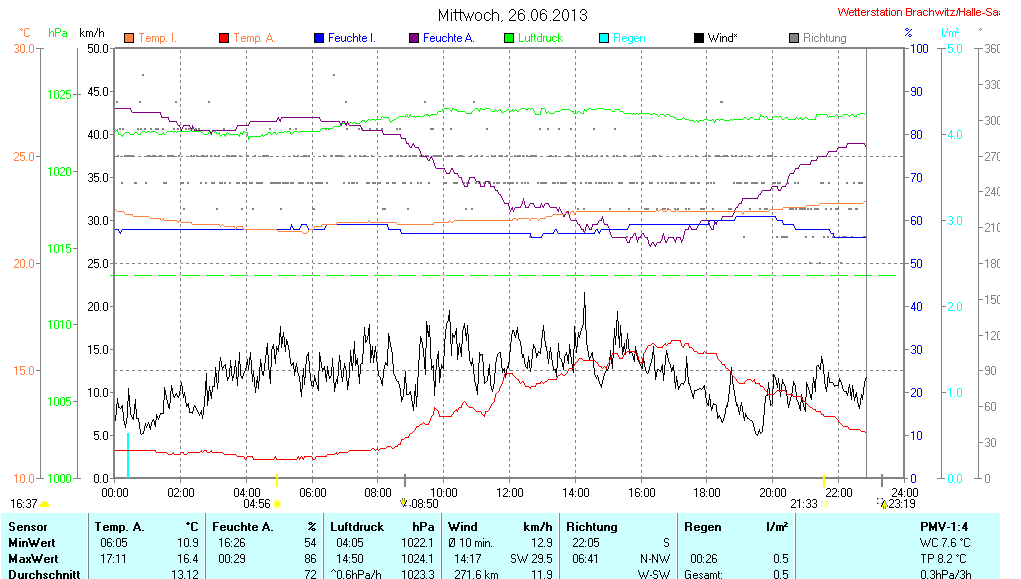The image size is (1021, 579).
Task: Click the PMV-1:4 label
Action: [943, 526]
